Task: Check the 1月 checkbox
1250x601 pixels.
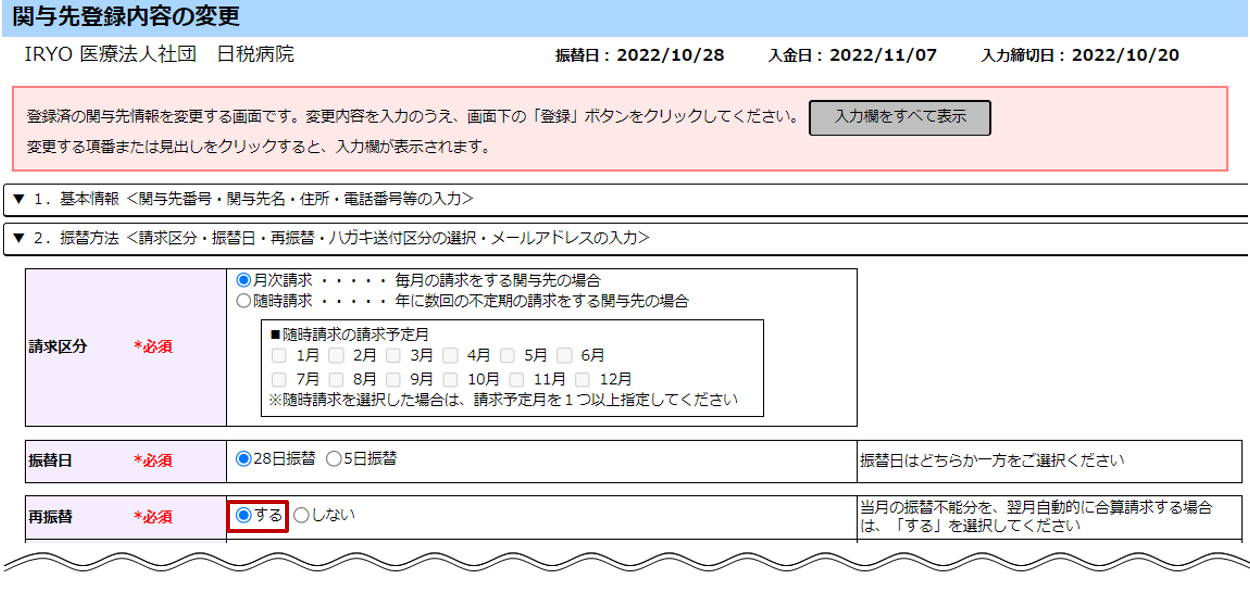Action: [281, 355]
